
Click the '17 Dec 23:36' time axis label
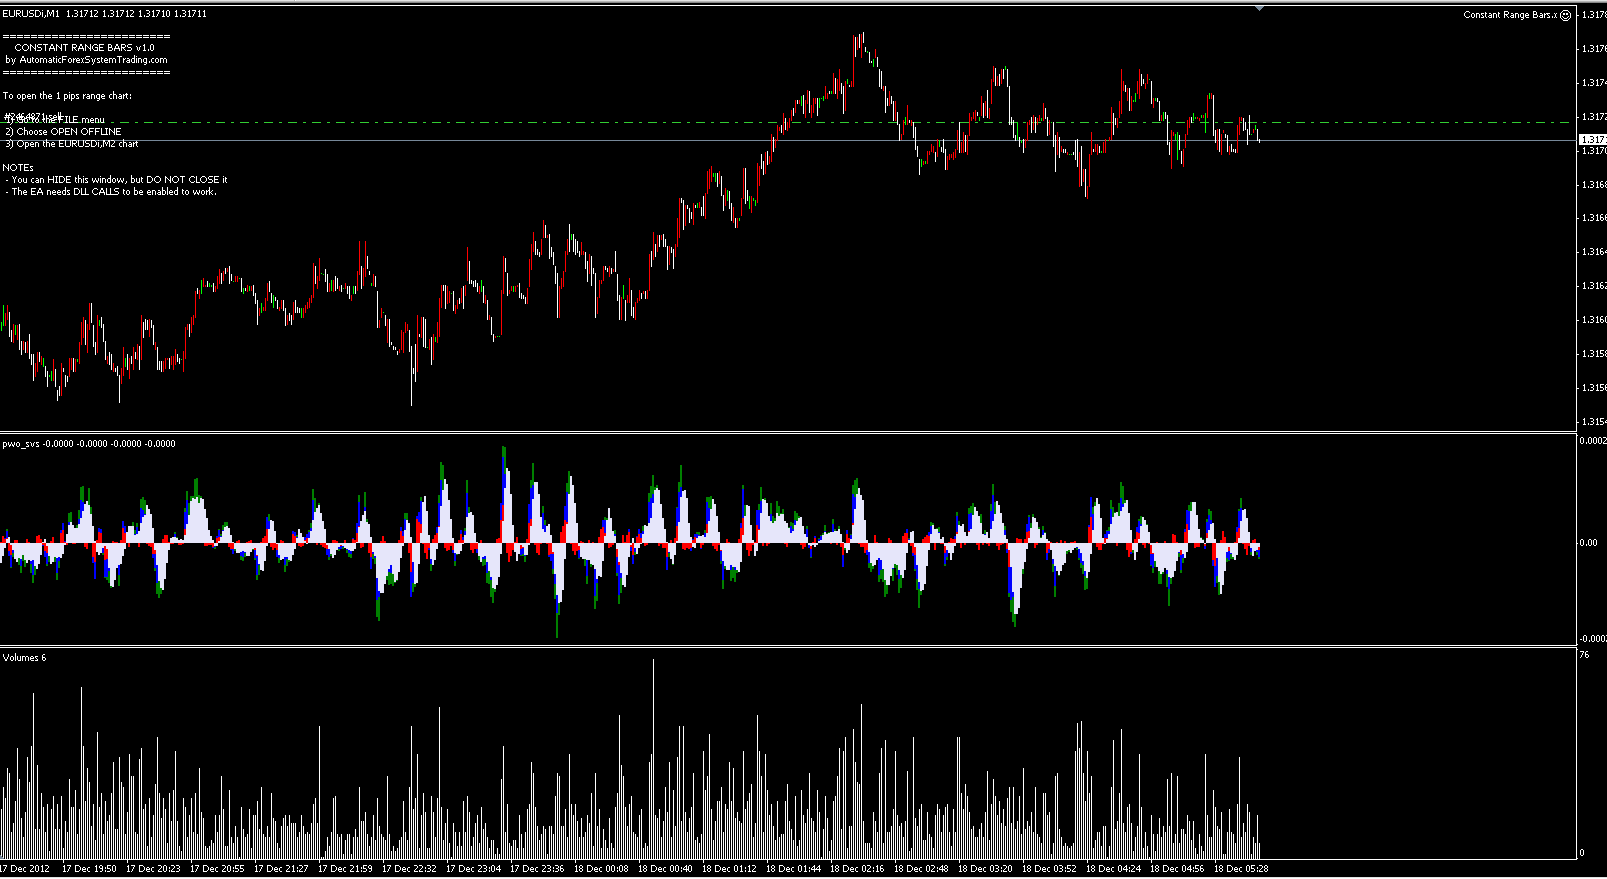click(x=538, y=869)
